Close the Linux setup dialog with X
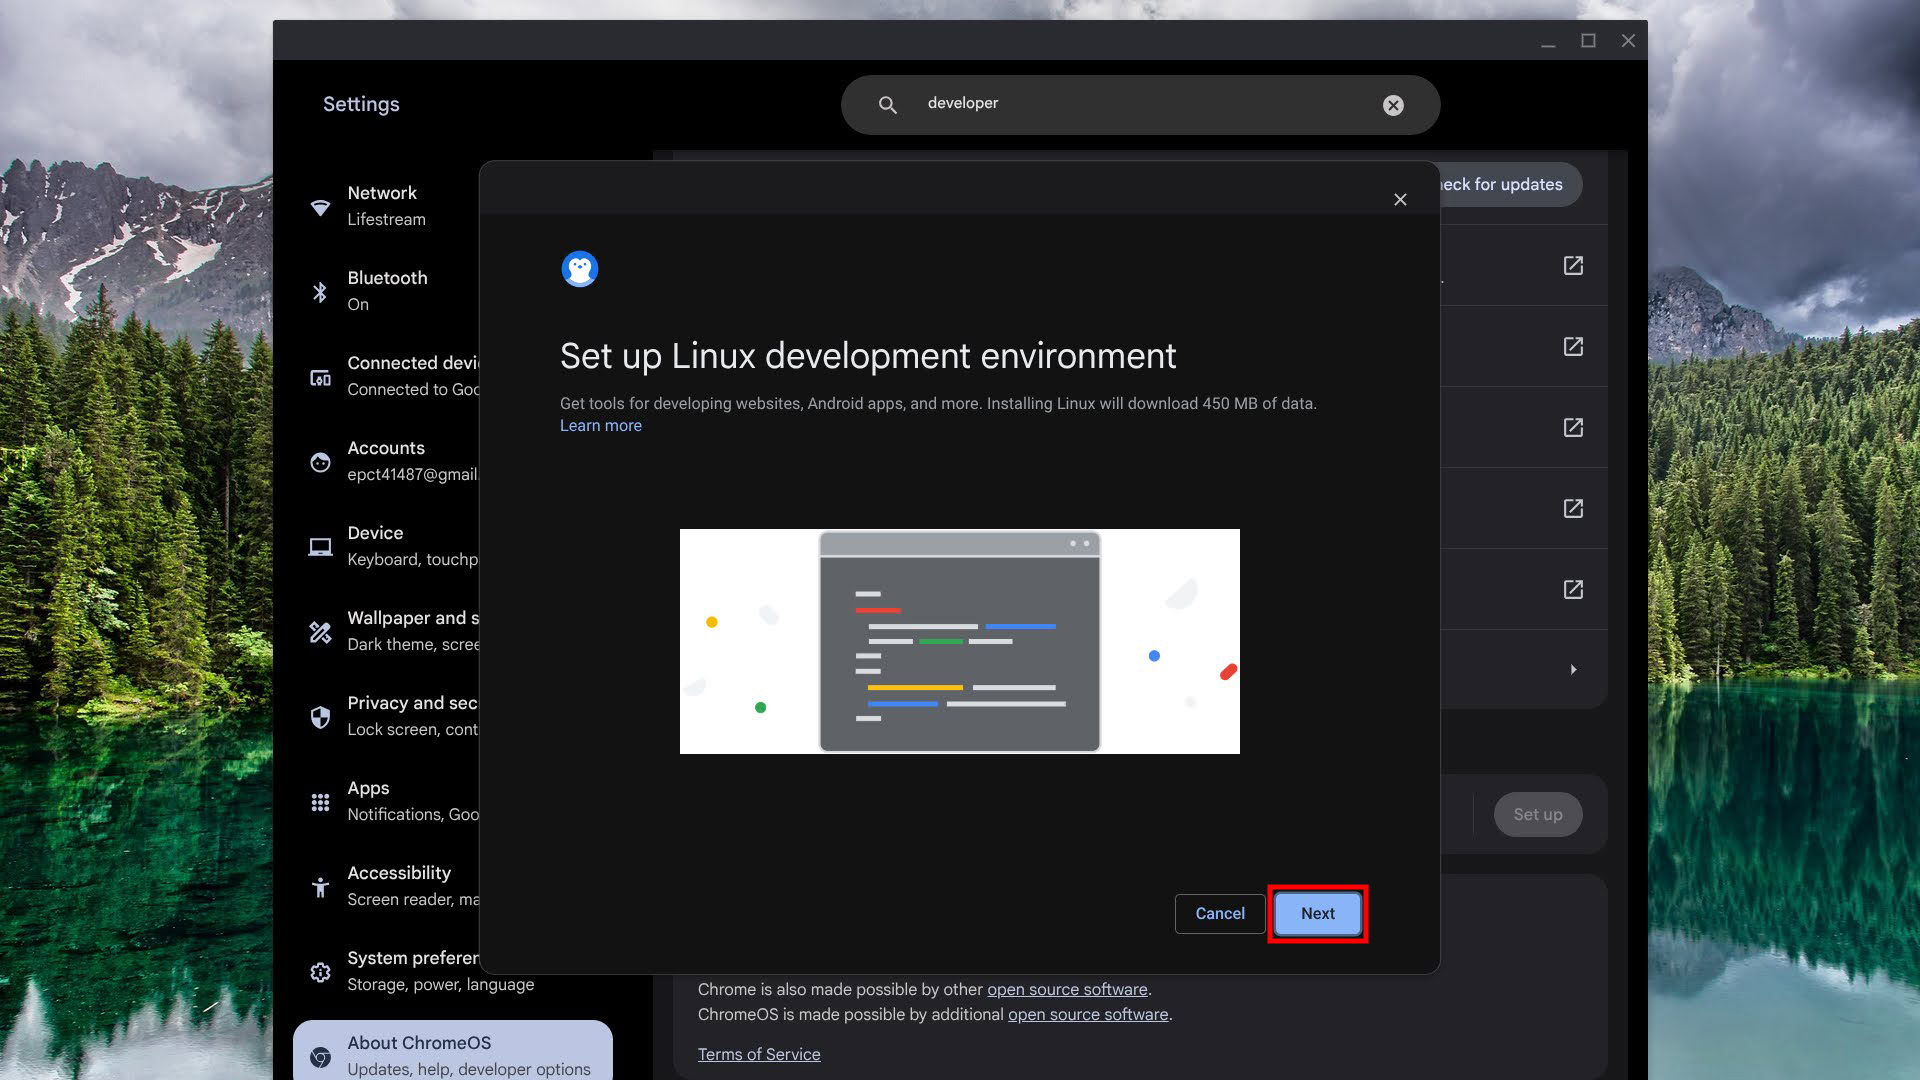 tap(1400, 200)
